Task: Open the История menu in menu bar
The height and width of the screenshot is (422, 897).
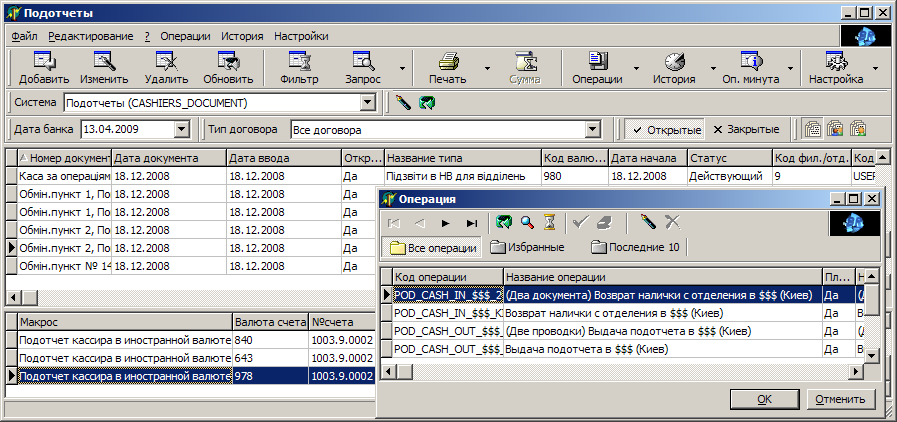Action: point(243,36)
